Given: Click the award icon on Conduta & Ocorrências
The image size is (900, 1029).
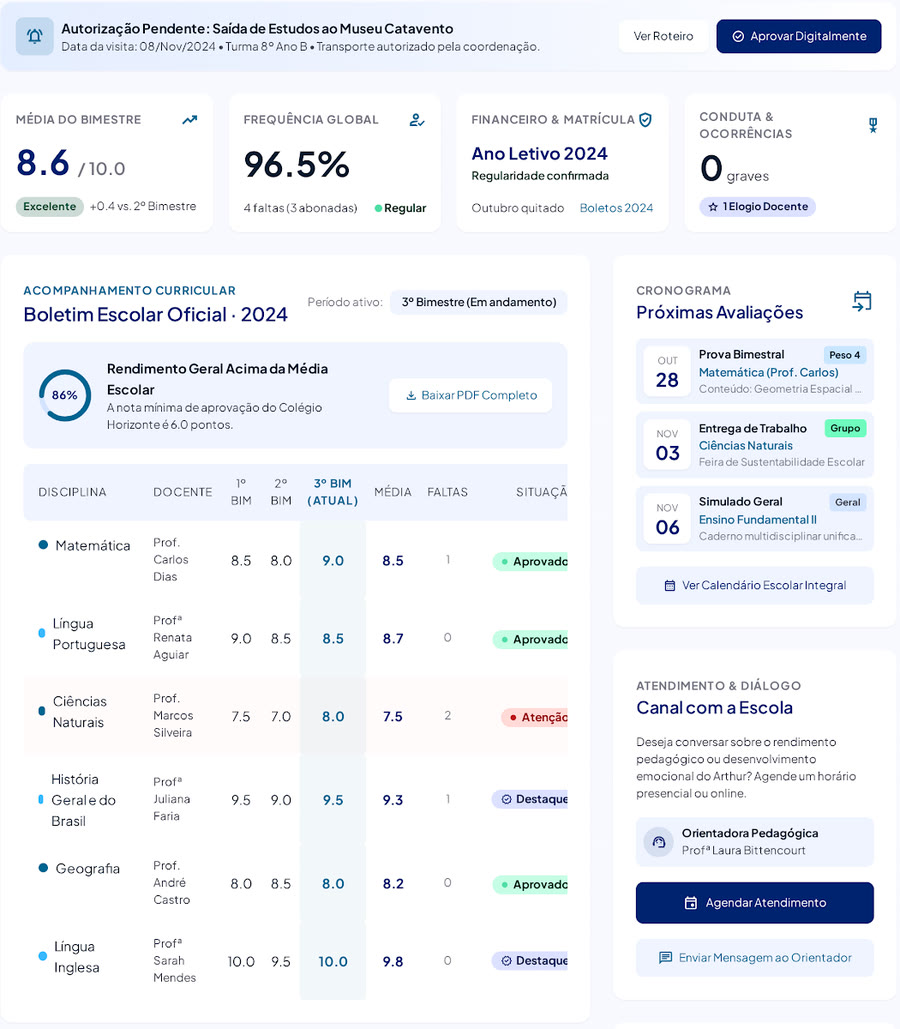Looking at the screenshot, I should [x=873, y=125].
